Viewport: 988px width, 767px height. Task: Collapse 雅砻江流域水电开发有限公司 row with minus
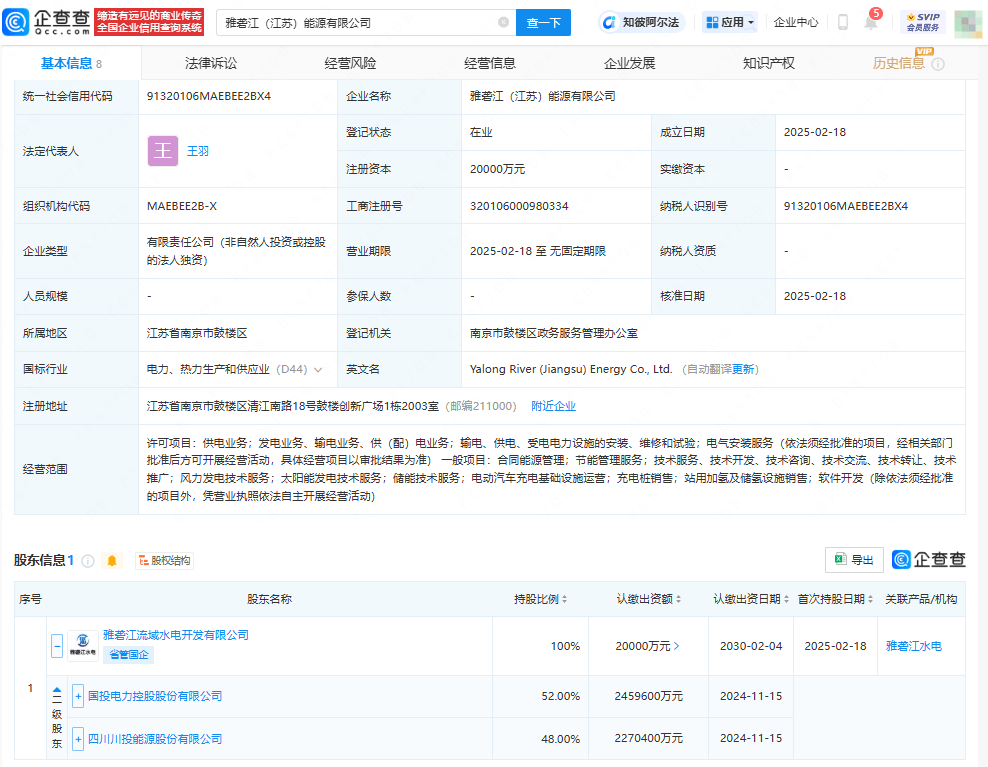pyautogui.click(x=57, y=646)
